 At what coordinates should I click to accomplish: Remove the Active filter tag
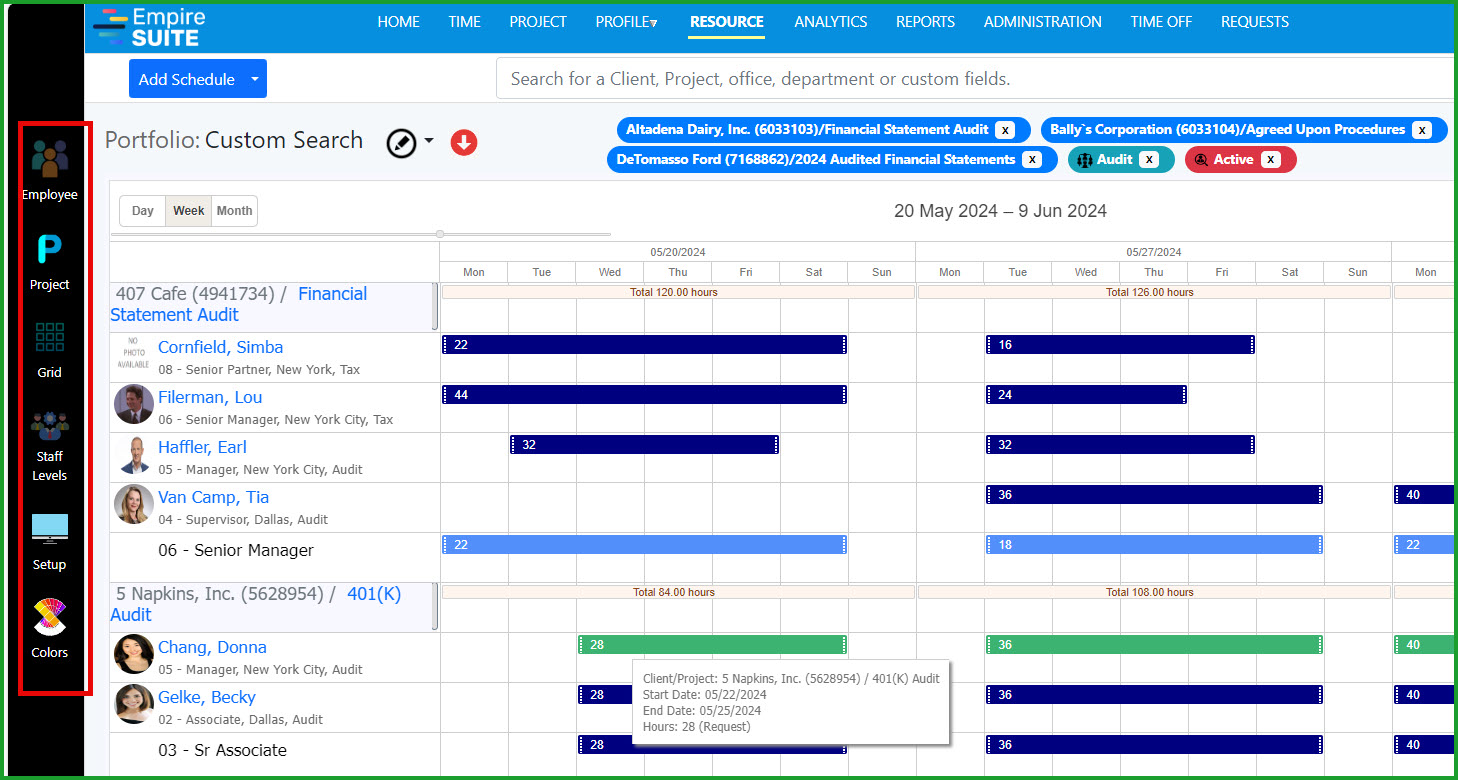click(x=1270, y=160)
